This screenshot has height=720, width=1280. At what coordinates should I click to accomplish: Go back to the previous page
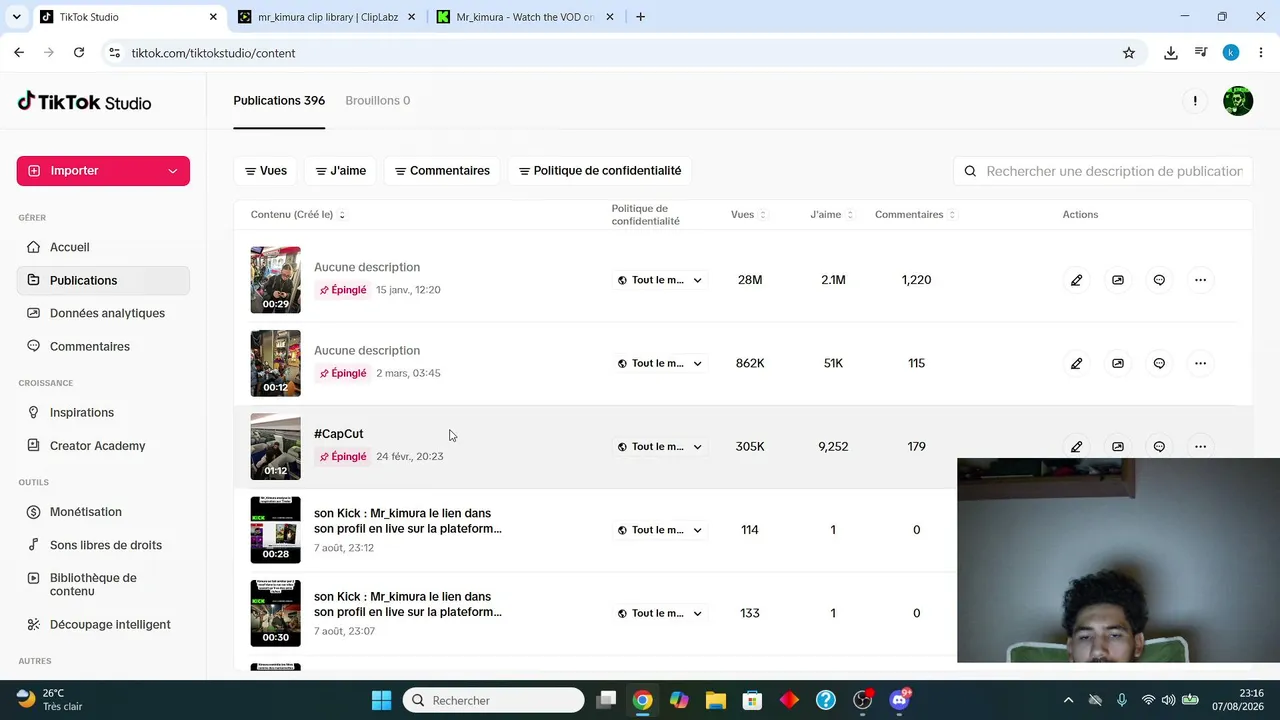[19, 53]
